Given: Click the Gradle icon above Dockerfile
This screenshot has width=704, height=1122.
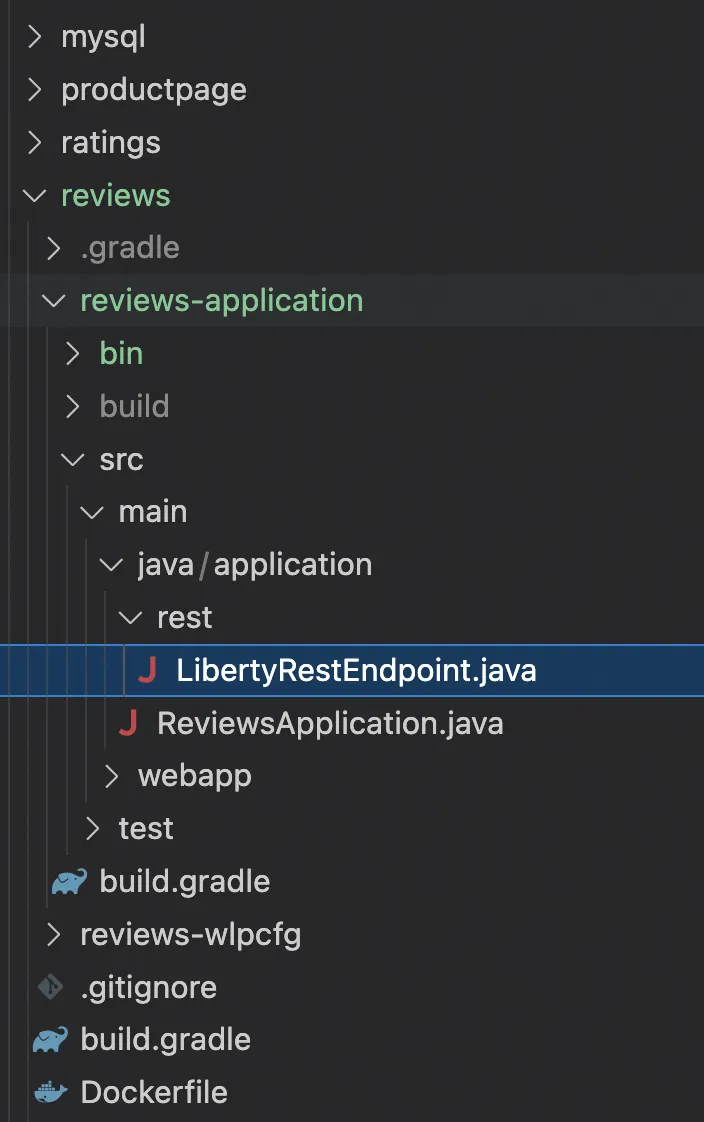Looking at the screenshot, I should click(50, 1040).
